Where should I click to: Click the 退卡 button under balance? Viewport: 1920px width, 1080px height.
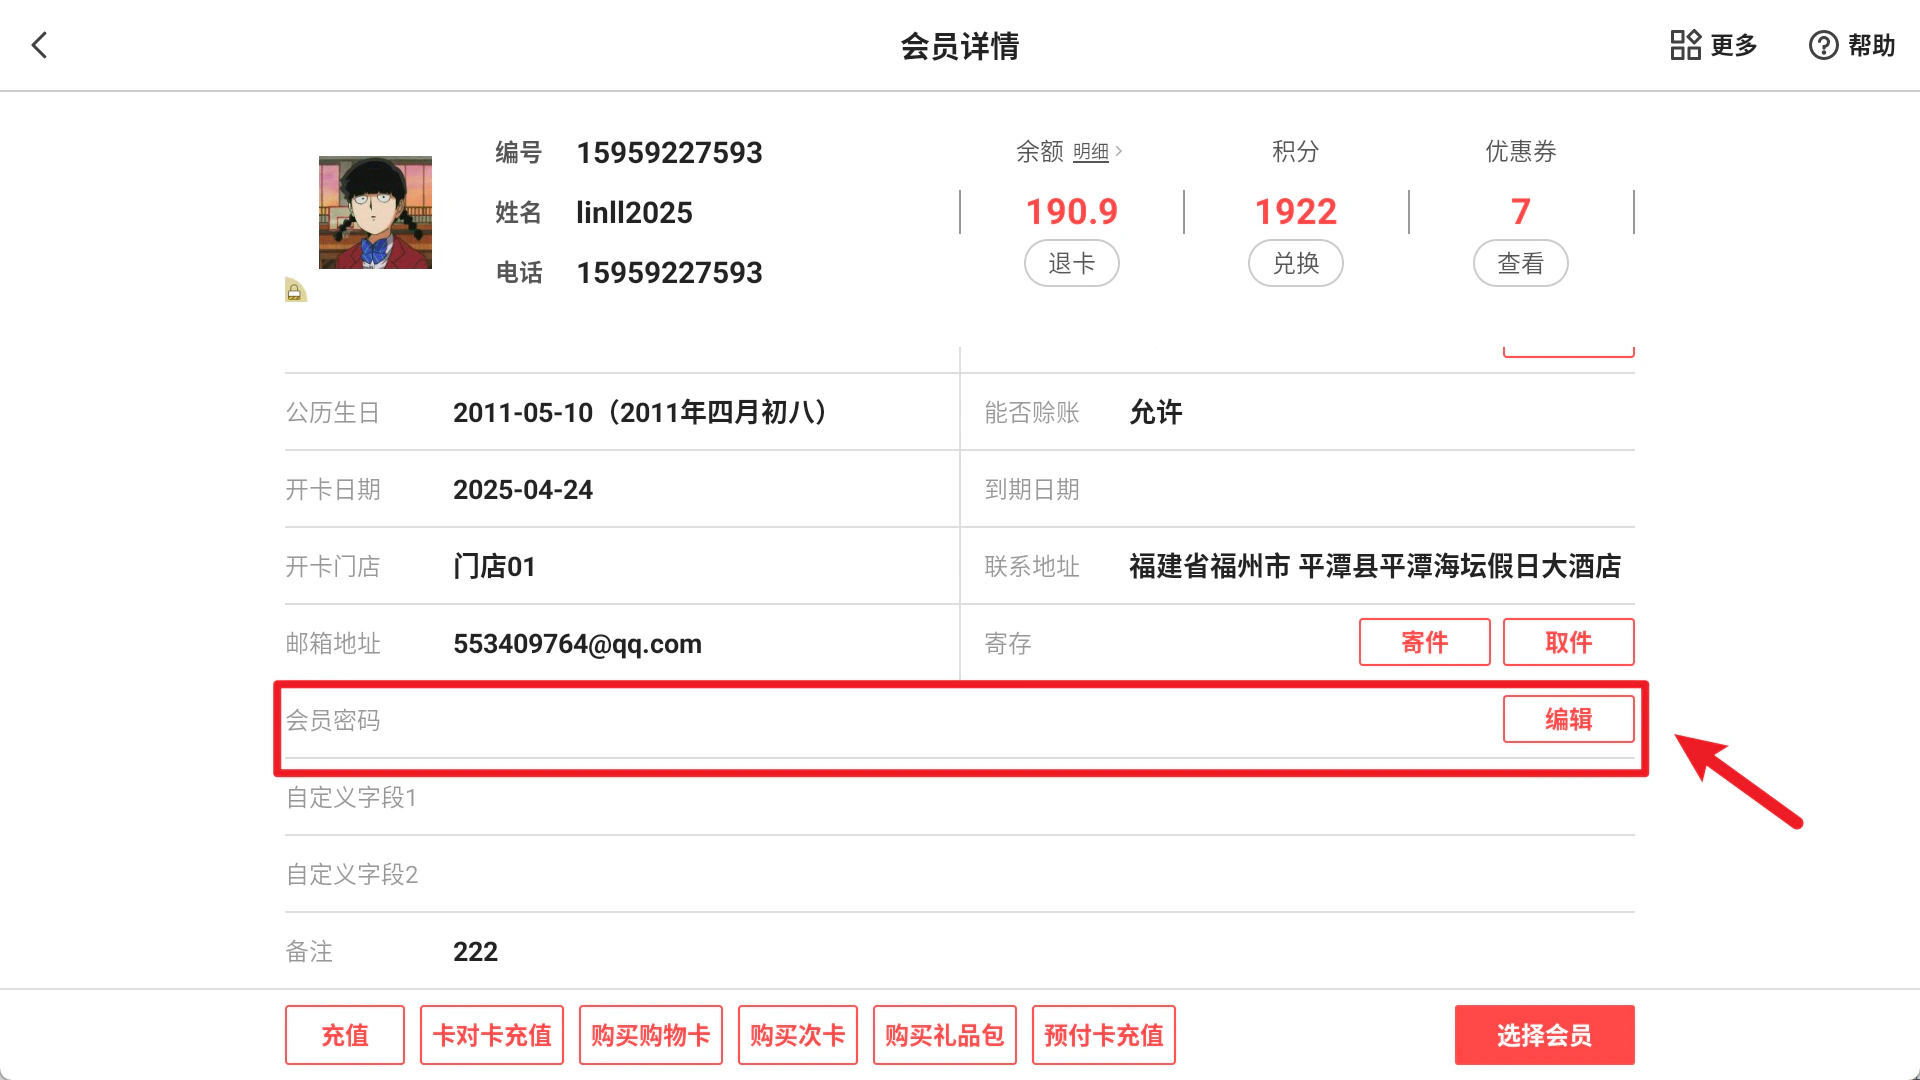pos(1072,263)
